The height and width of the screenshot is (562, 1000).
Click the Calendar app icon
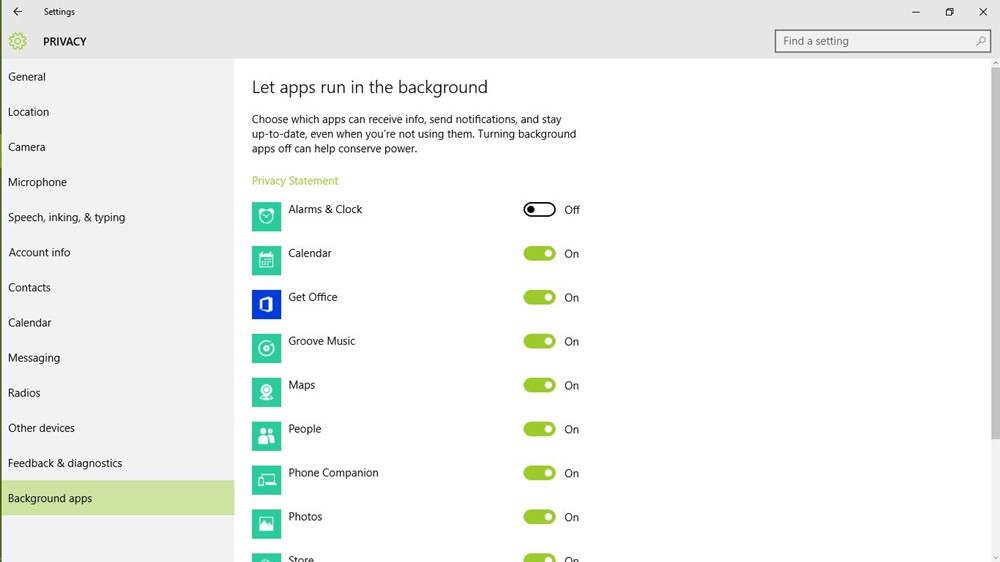pos(266,260)
